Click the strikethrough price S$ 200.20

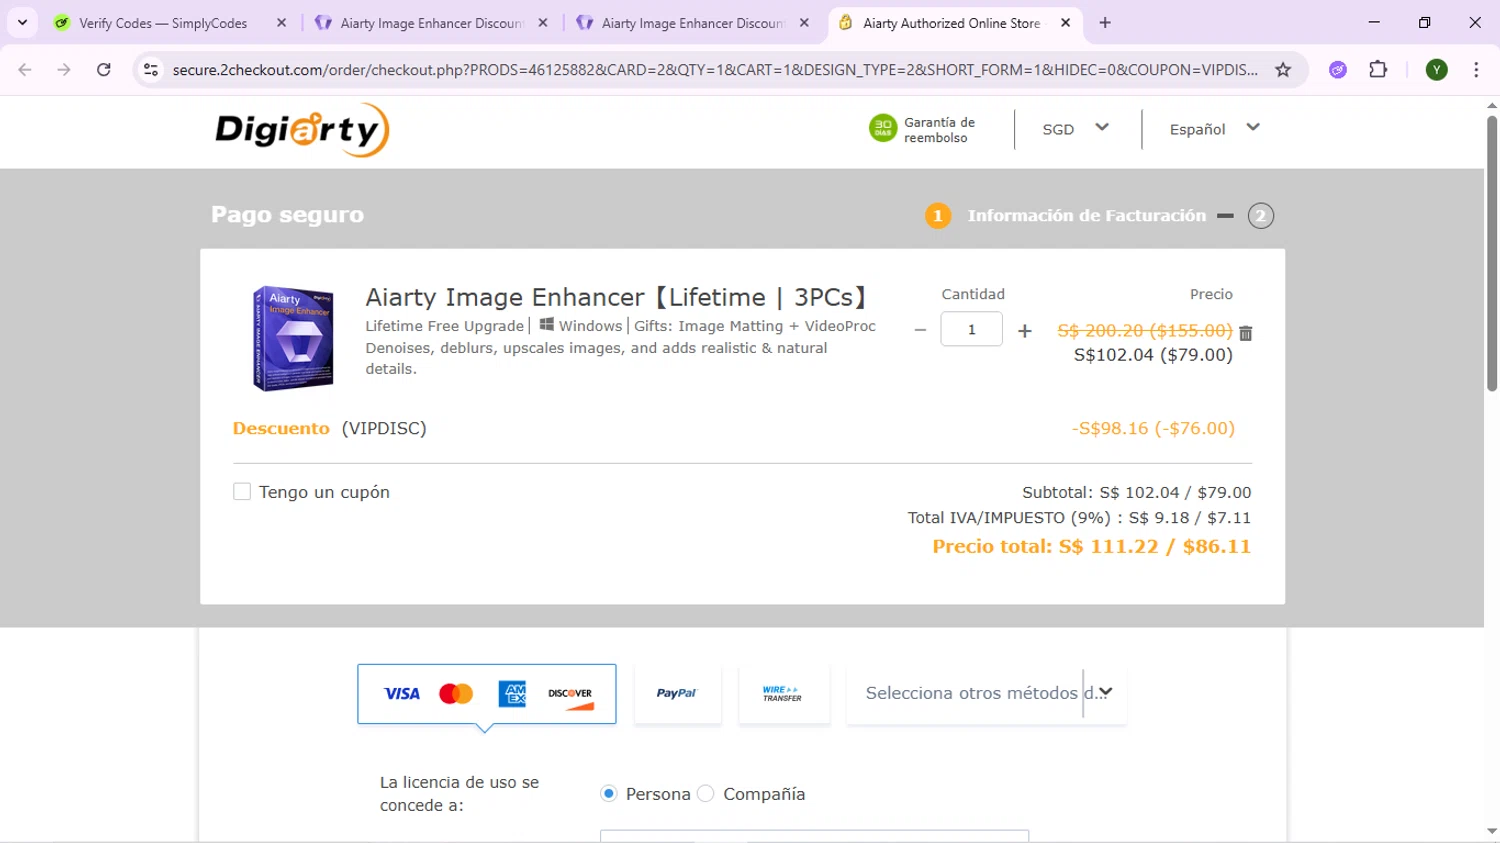pyautogui.click(x=1145, y=330)
